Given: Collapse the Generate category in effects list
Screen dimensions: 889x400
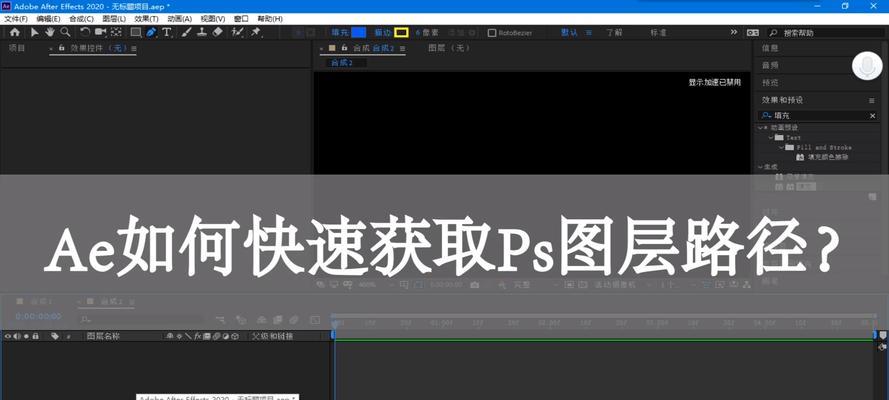Looking at the screenshot, I should [x=761, y=167].
